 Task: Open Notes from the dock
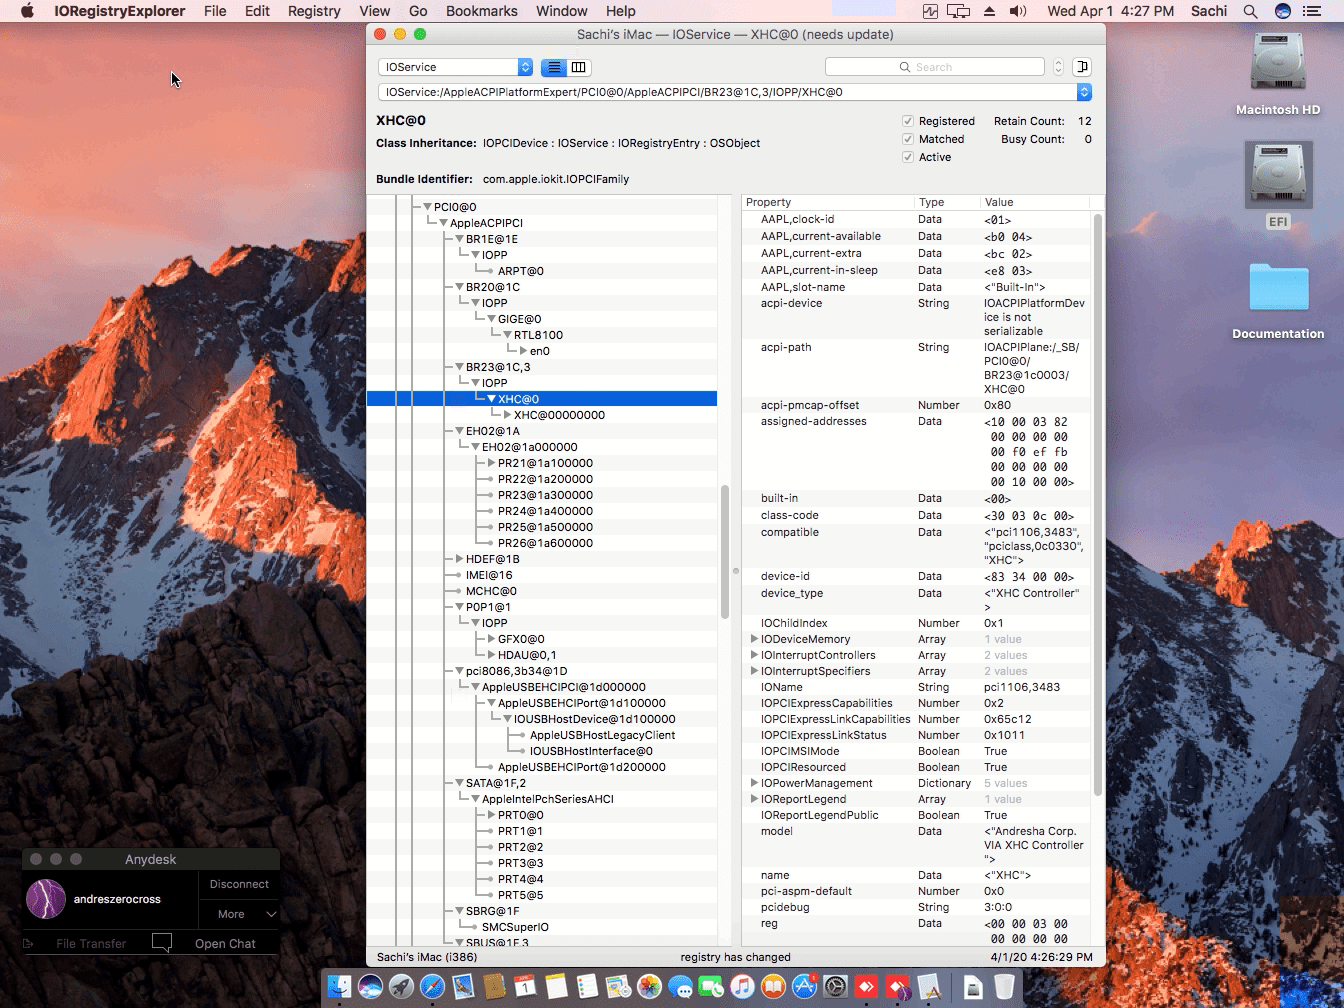[x=557, y=988]
